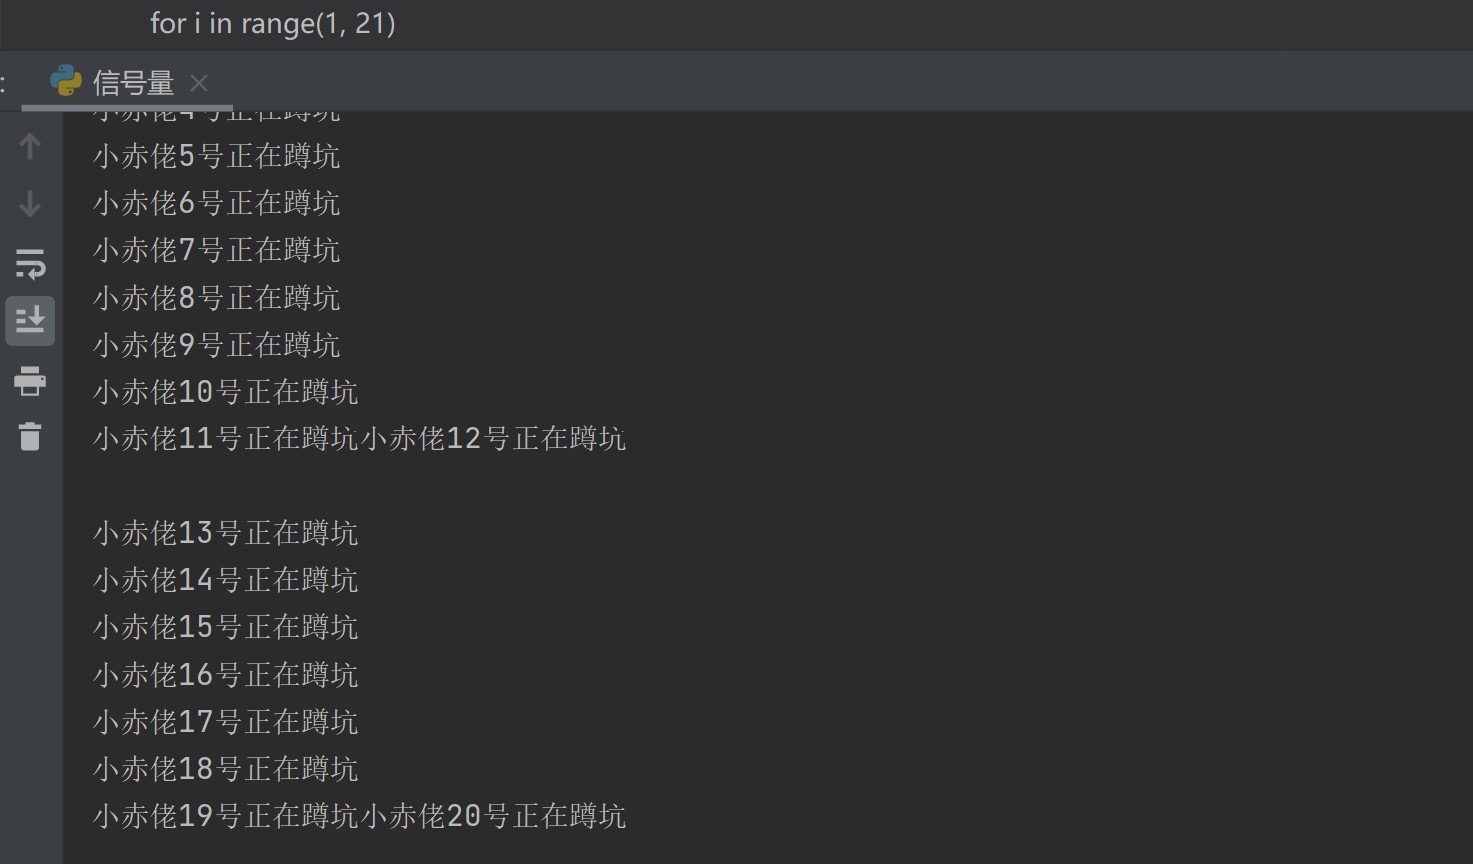Click the down stack trace arrow
1473x864 pixels.
pos(30,204)
